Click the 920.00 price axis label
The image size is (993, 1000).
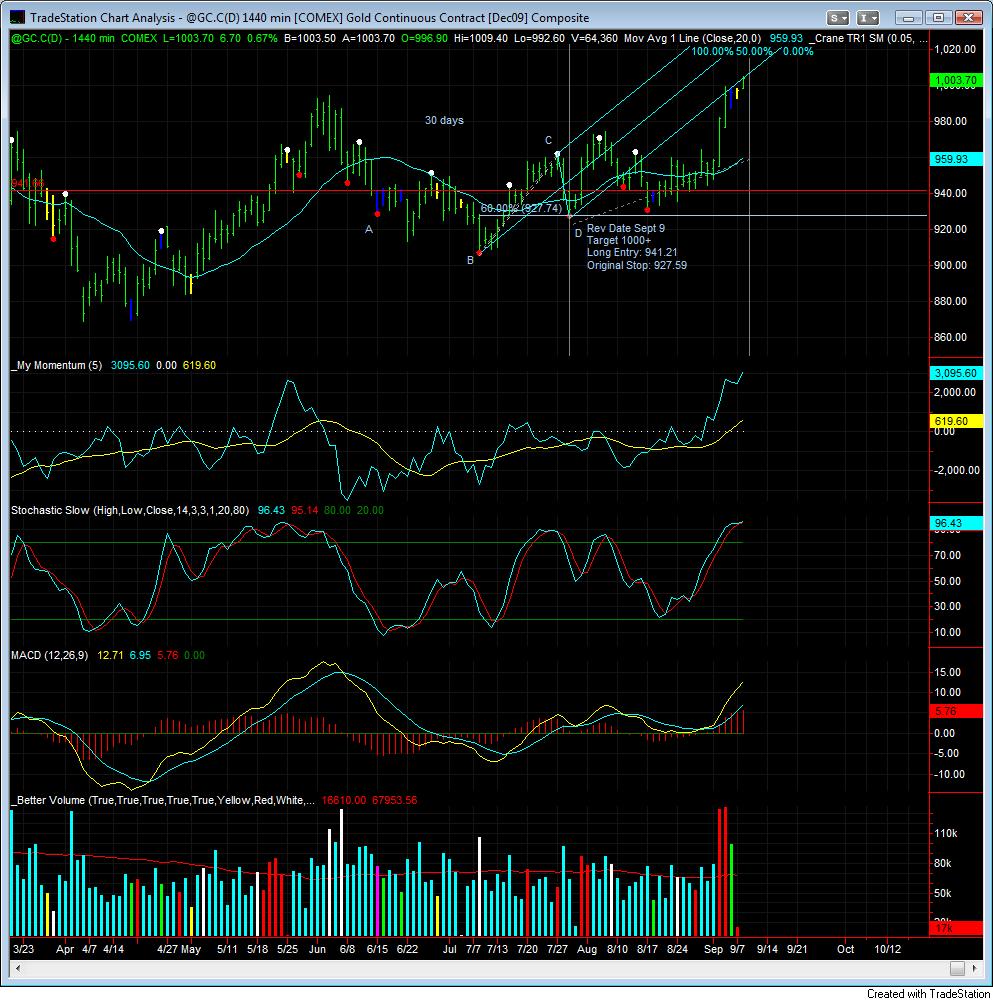(950, 229)
